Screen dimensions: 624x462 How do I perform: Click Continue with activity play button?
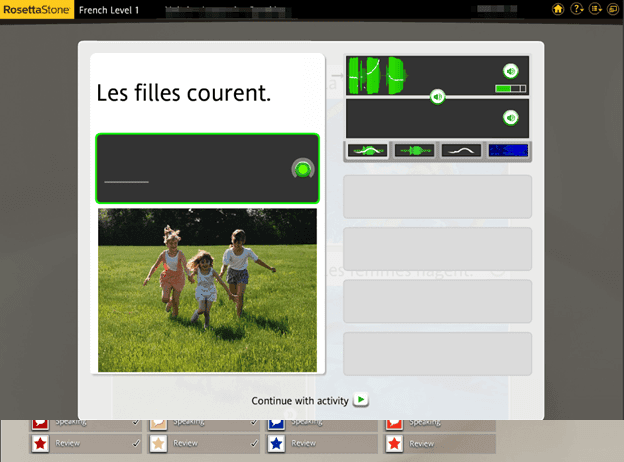pos(361,400)
